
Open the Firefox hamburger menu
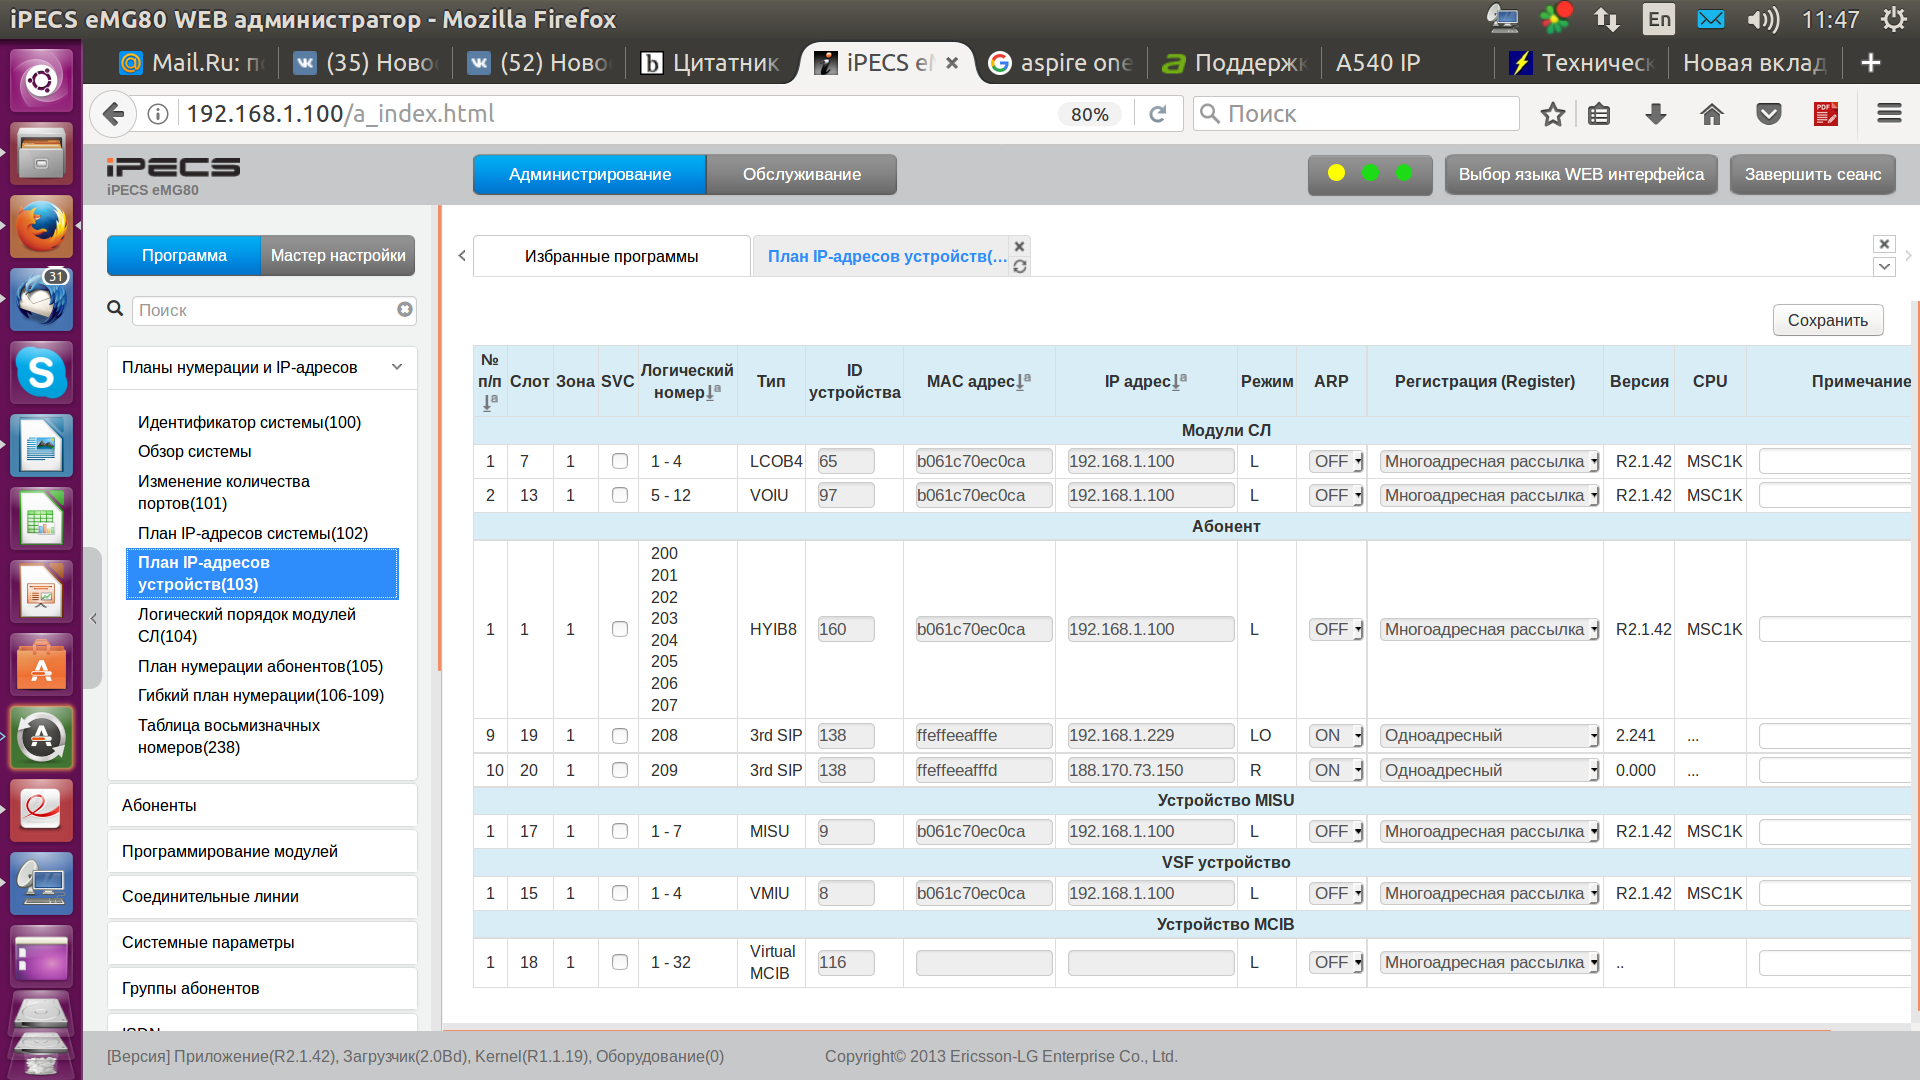click(x=1889, y=114)
